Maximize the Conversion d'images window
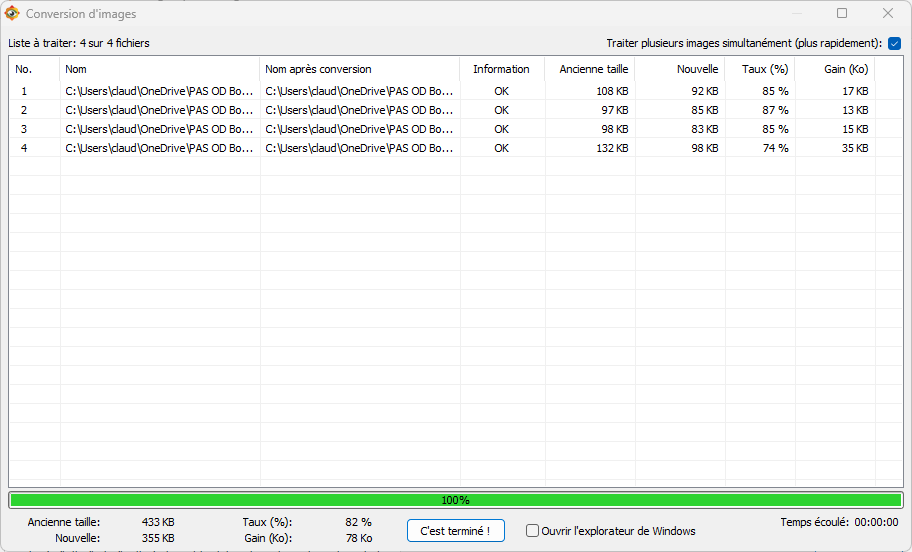The width and height of the screenshot is (912, 552). pyautogui.click(x=842, y=14)
